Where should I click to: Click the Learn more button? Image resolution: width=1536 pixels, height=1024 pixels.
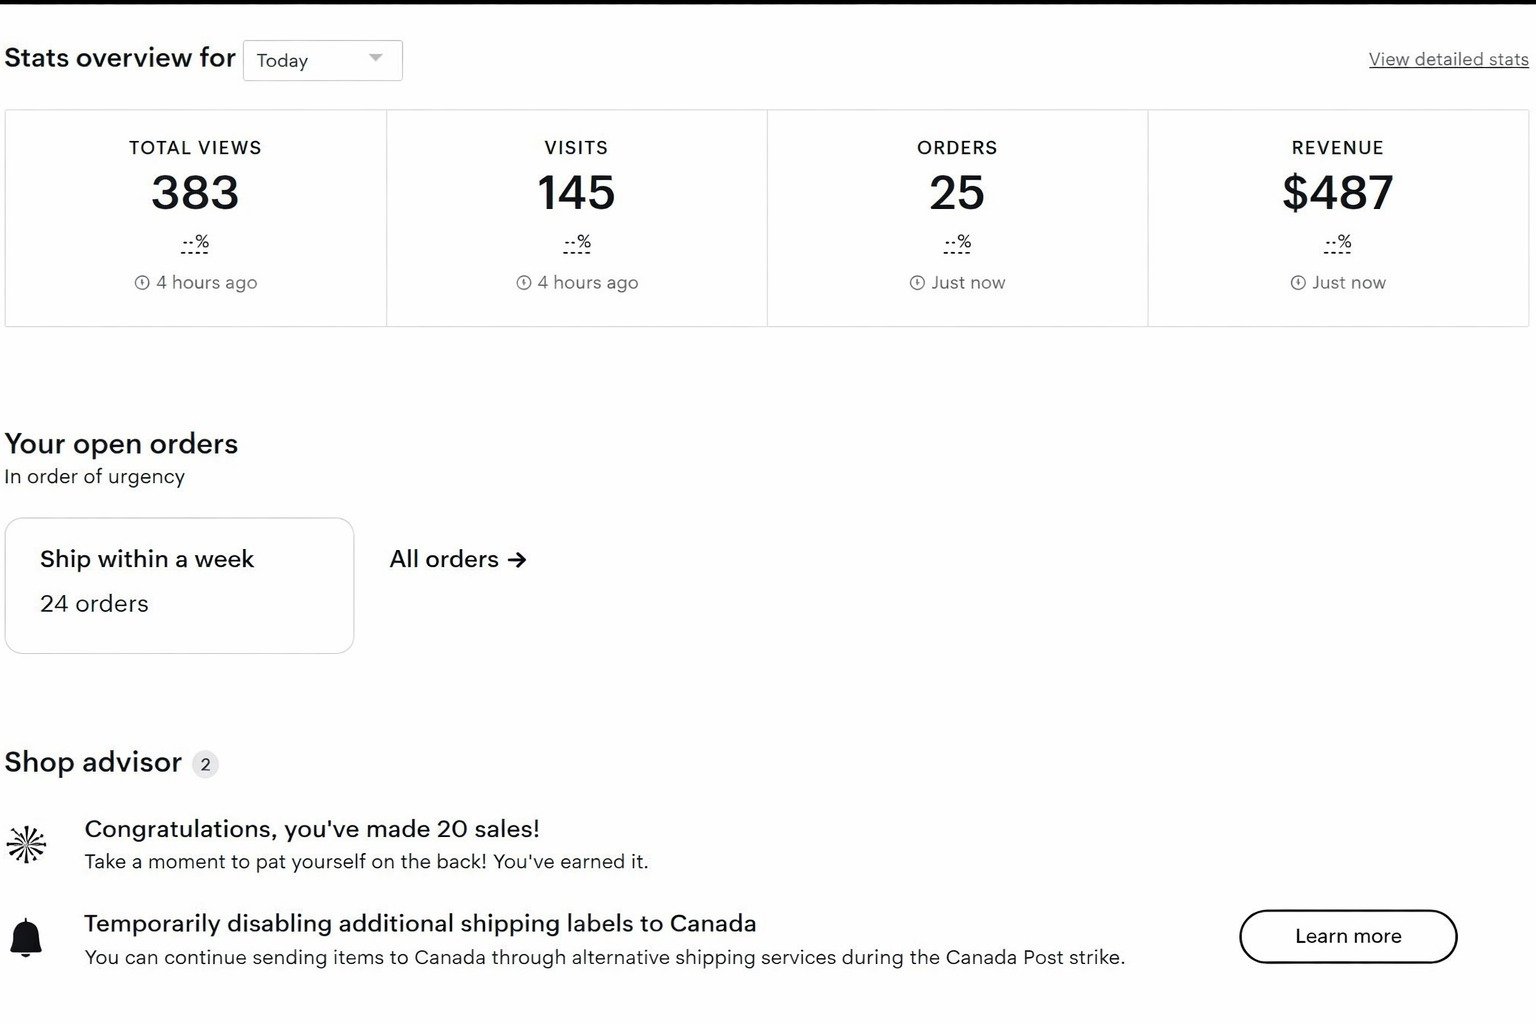click(x=1347, y=936)
